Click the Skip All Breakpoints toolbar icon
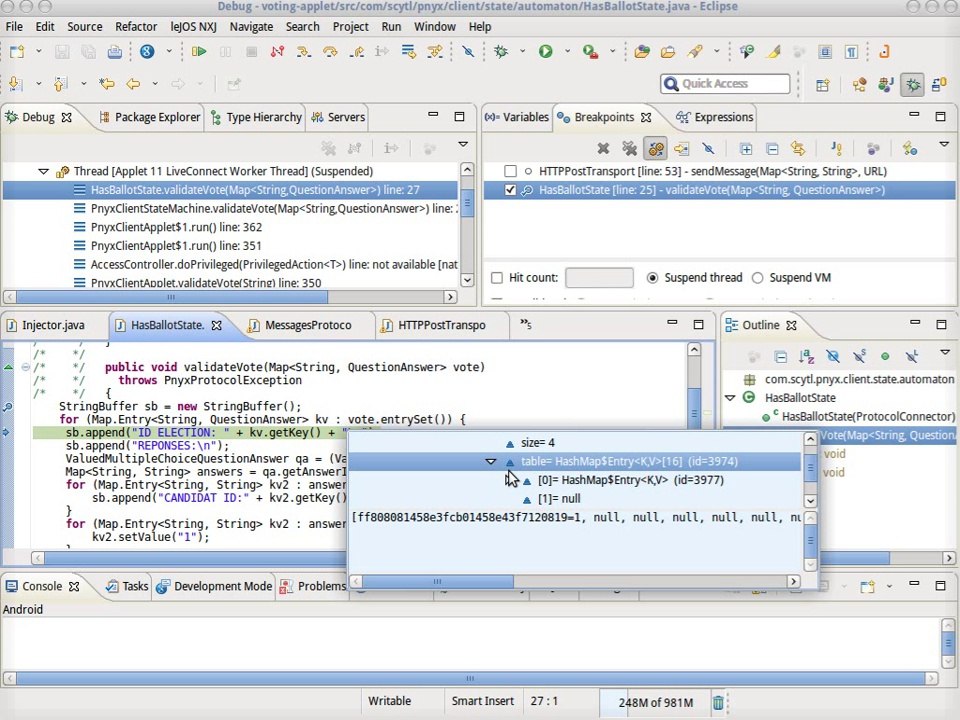Image resolution: width=960 pixels, height=720 pixels. coord(468,52)
